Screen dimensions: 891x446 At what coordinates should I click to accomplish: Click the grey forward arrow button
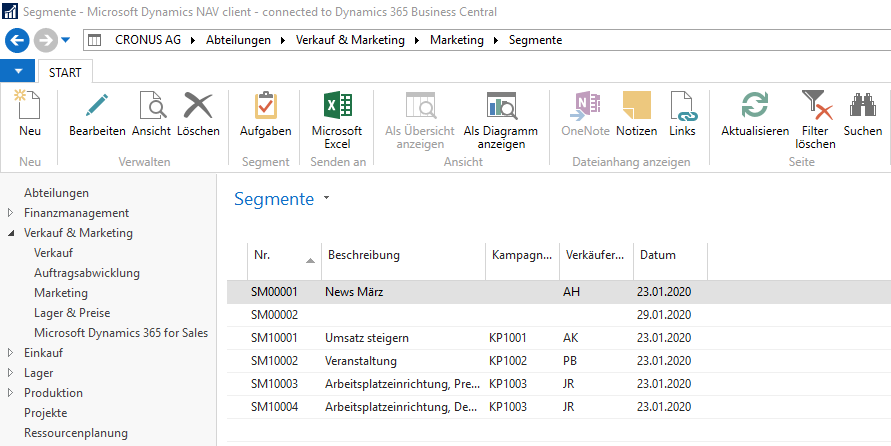coord(45,40)
